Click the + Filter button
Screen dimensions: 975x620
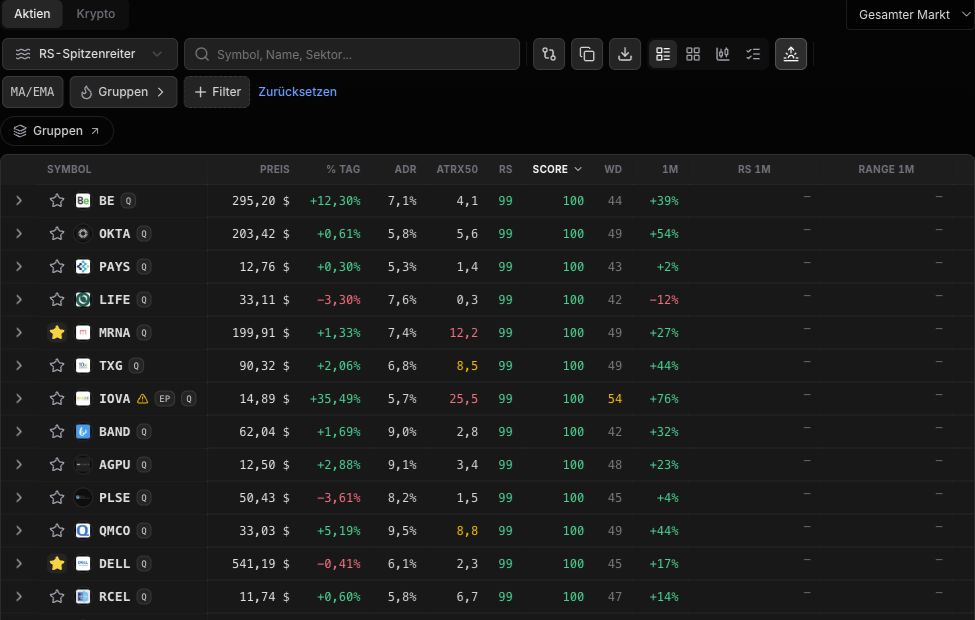click(x=217, y=92)
